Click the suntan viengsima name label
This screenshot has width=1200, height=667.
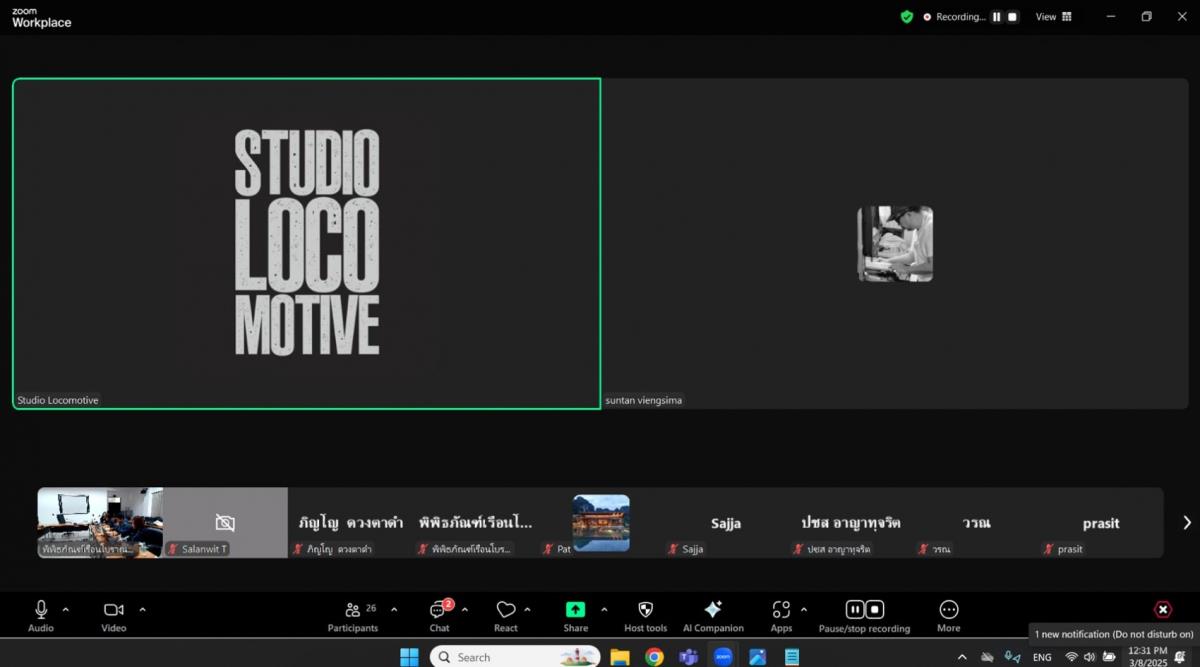tap(644, 400)
